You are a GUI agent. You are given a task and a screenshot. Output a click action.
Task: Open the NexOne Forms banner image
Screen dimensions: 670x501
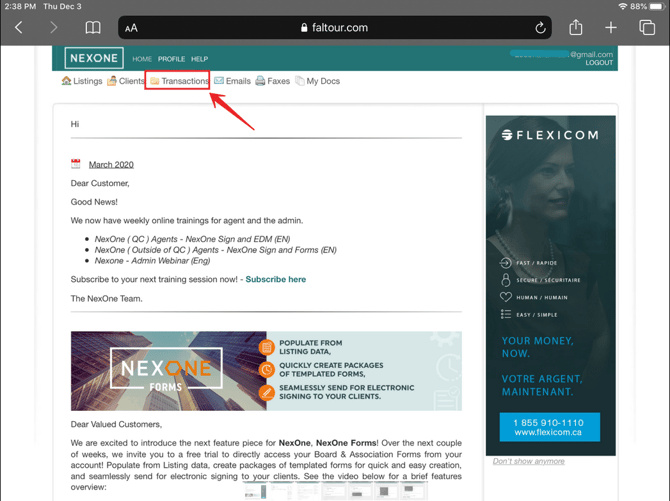coord(266,371)
